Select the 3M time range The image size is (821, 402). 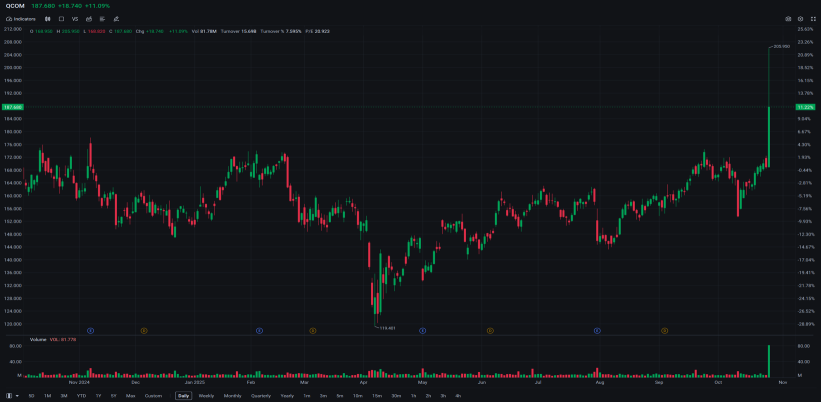64,396
